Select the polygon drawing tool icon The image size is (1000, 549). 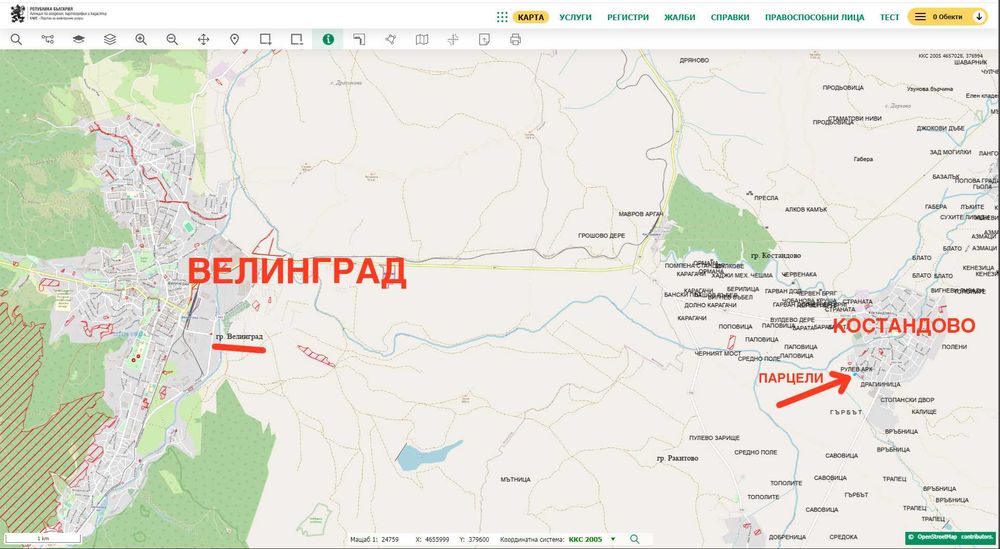[390, 40]
